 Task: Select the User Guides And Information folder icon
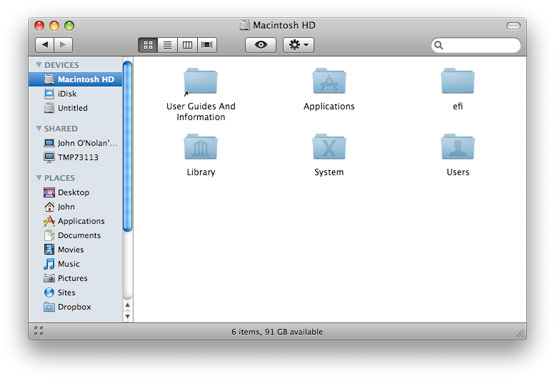click(200, 81)
